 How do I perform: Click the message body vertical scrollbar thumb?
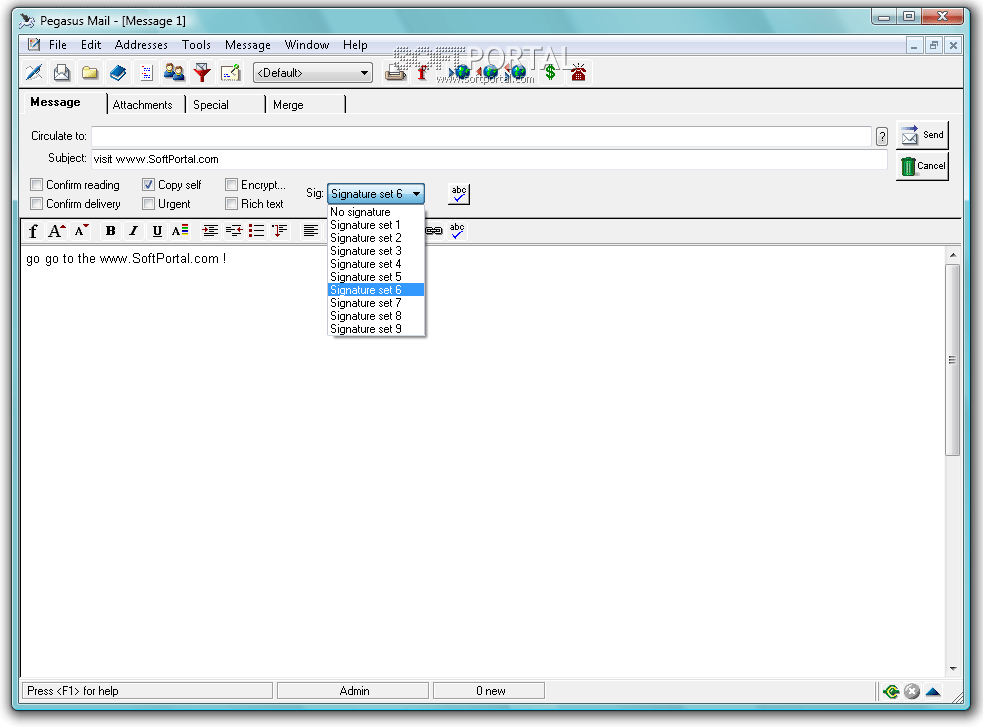click(952, 360)
